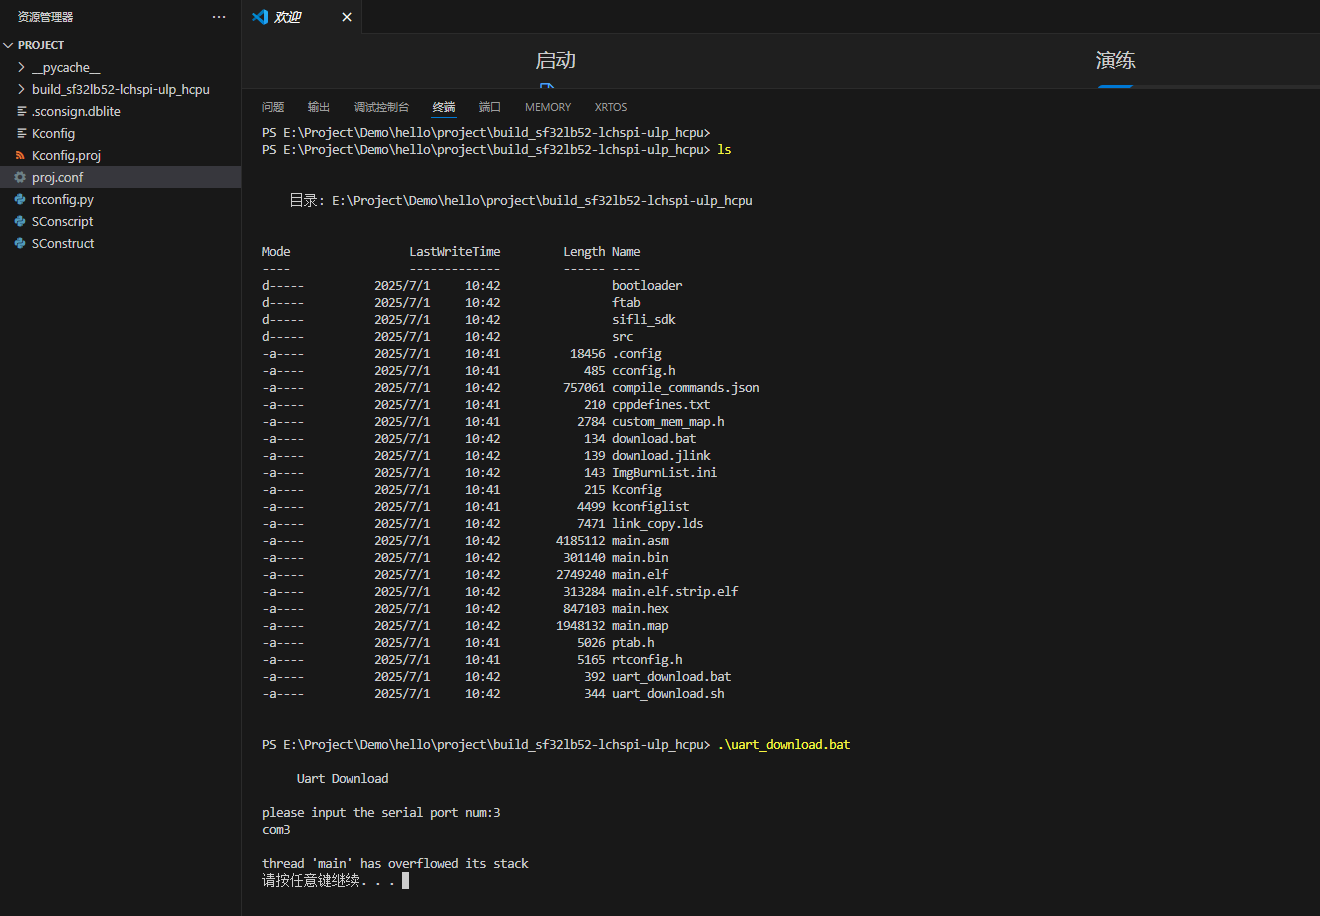
Task: Click the Kconfig text file icon
Action: pos(21,133)
